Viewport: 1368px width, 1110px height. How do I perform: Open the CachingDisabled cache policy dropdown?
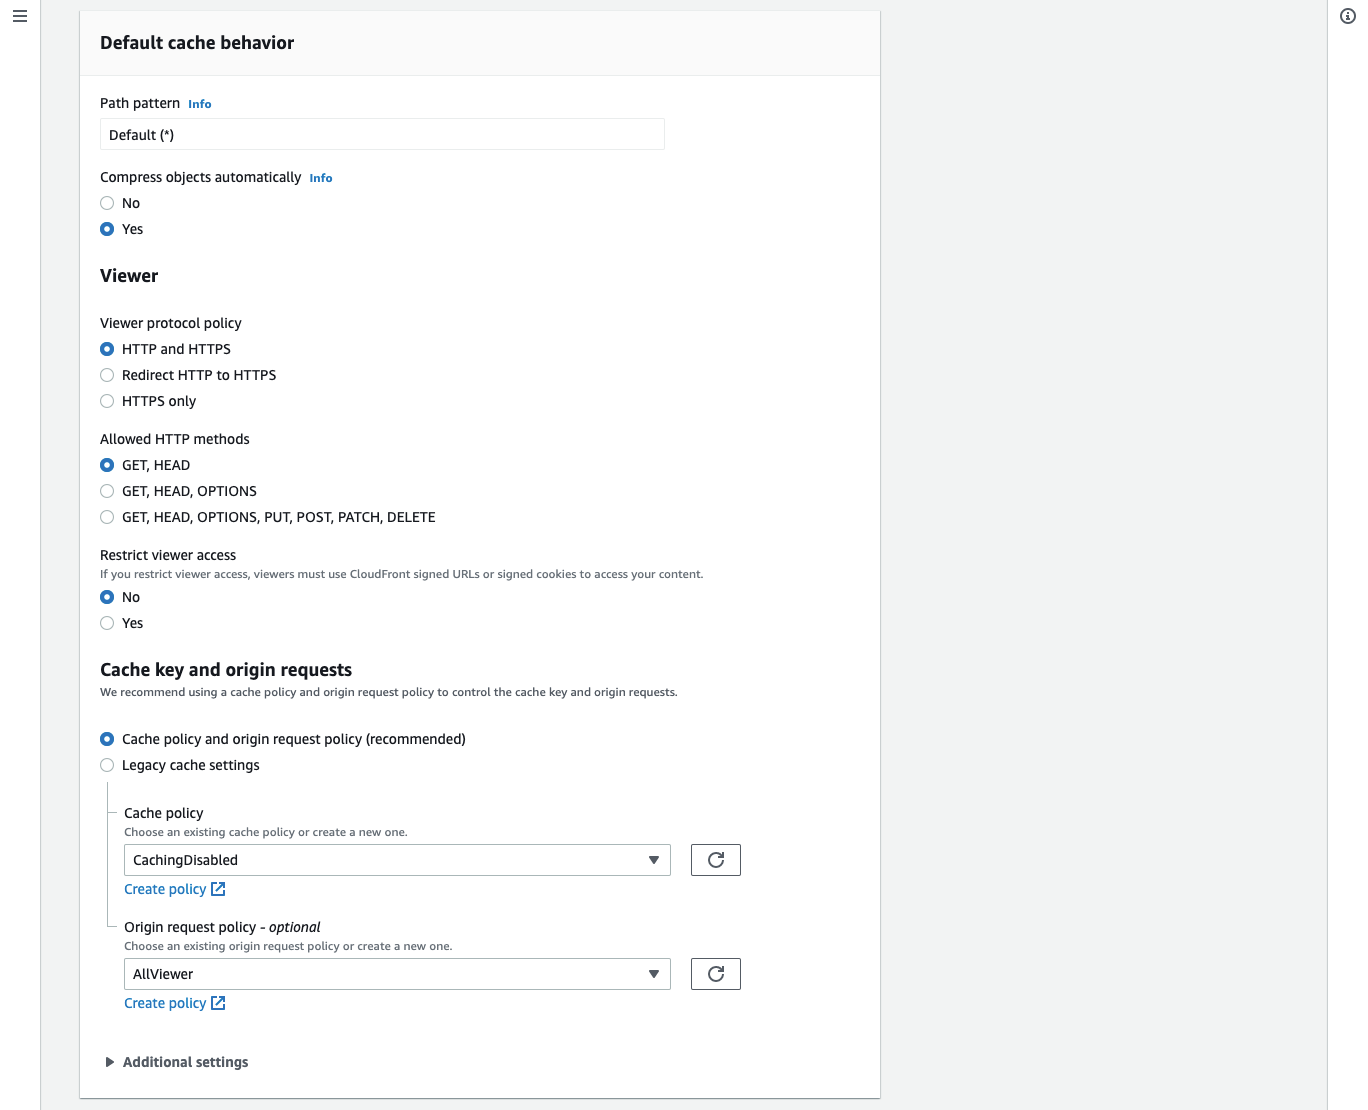point(397,860)
